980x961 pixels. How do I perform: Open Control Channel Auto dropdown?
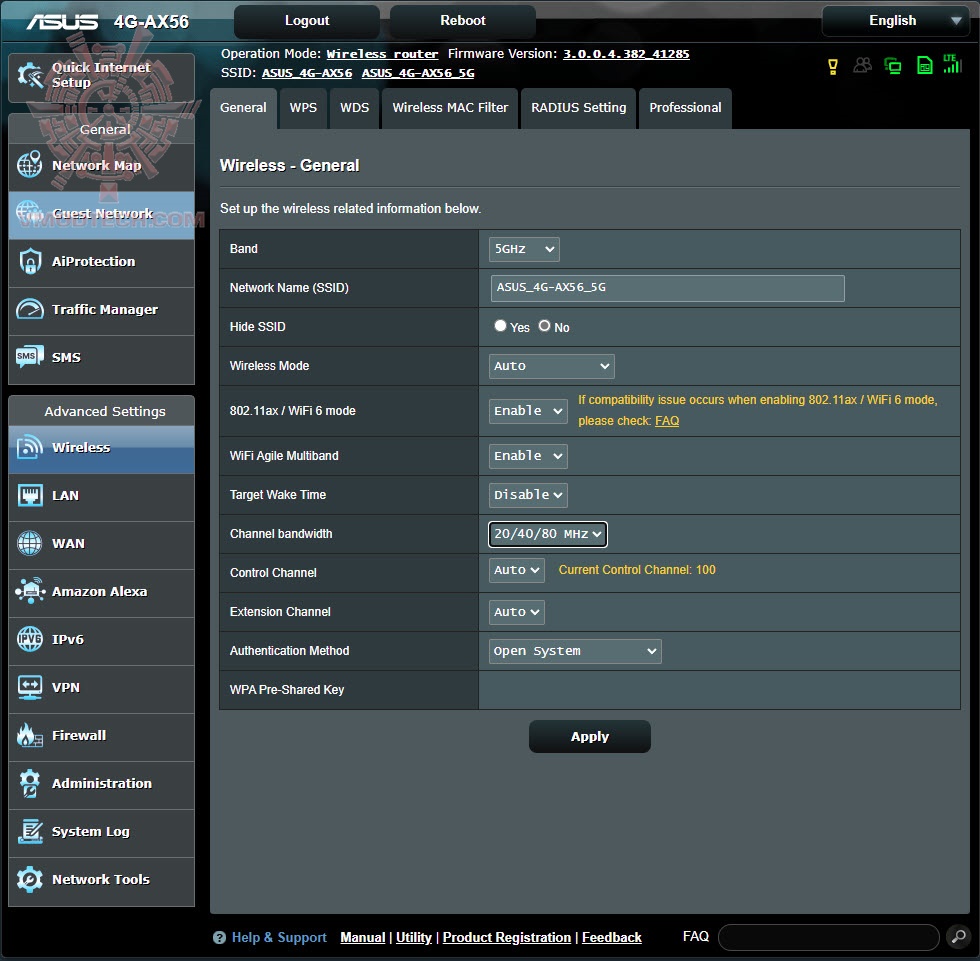click(x=516, y=570)
